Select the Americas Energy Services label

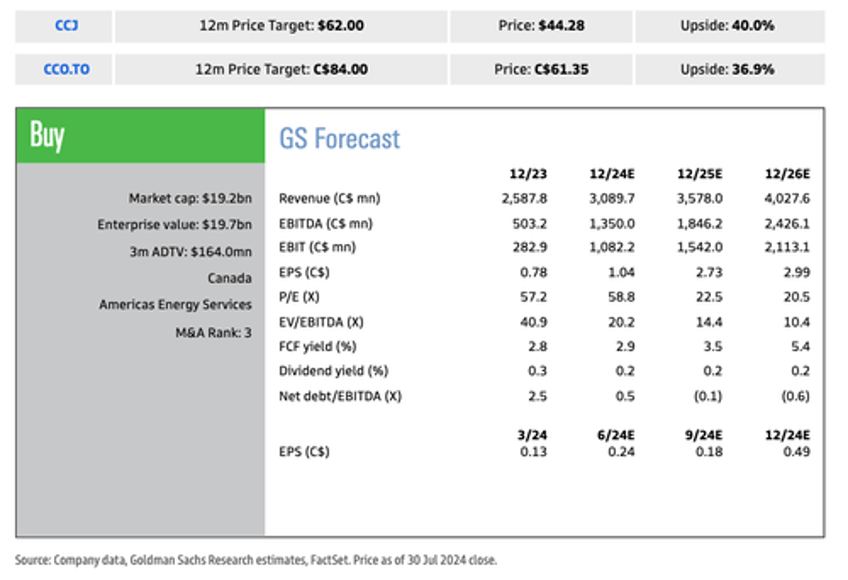(x=175, y=305)
